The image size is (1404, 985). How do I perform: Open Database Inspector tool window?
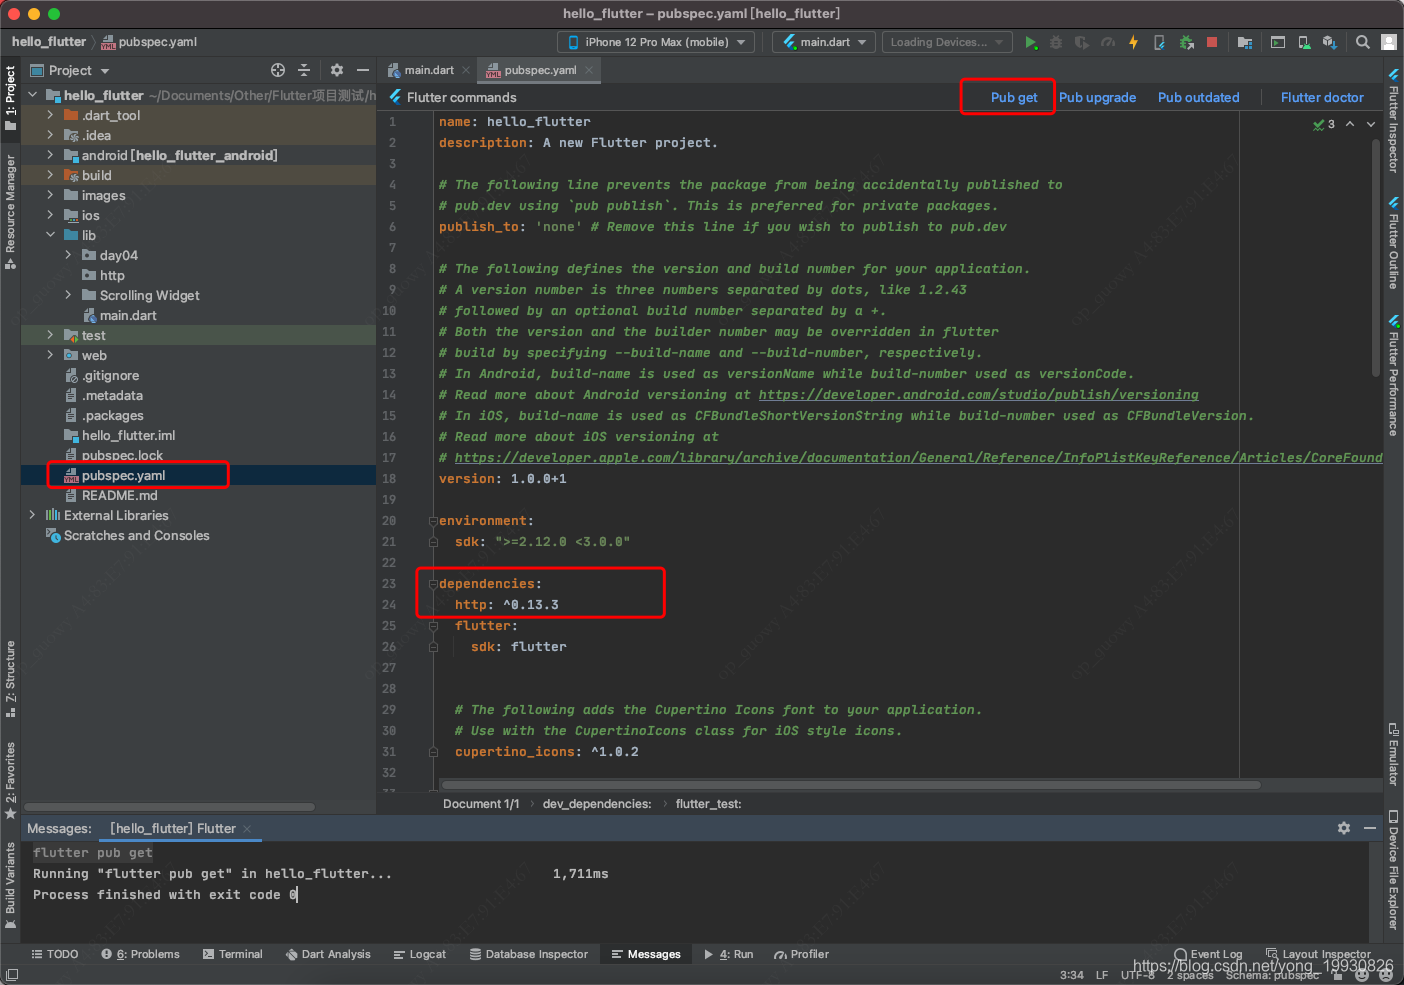point(529,954)
